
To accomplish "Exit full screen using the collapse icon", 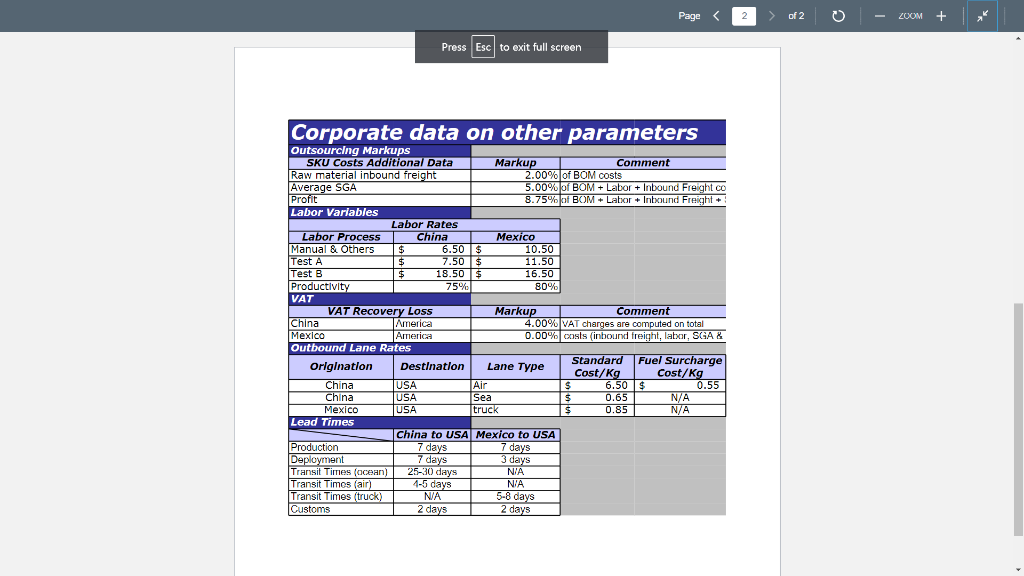I will click(982, 16).
